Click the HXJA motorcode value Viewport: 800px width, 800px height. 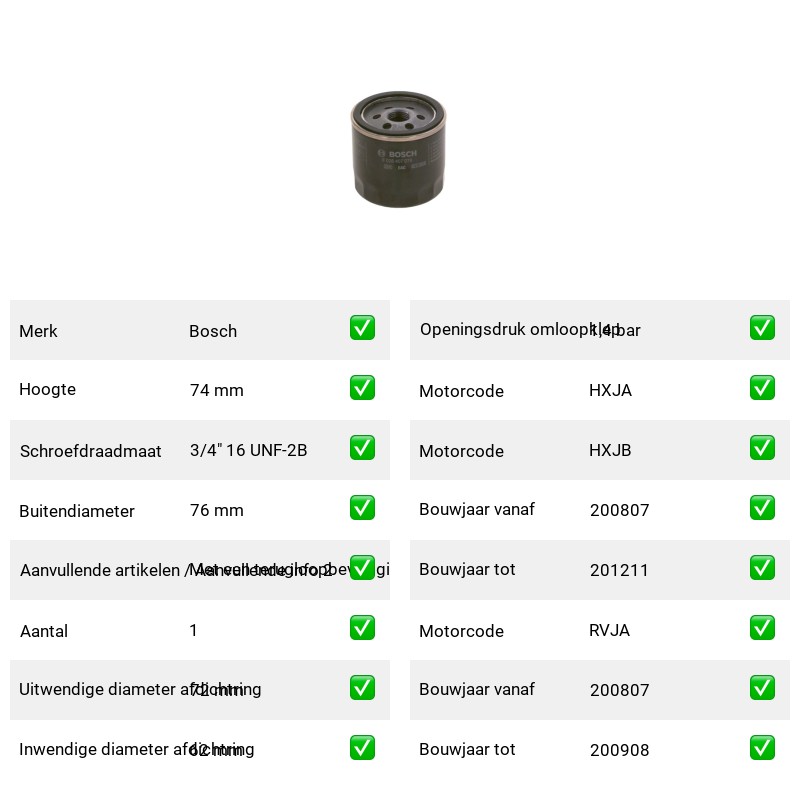(x=610, y=390)
